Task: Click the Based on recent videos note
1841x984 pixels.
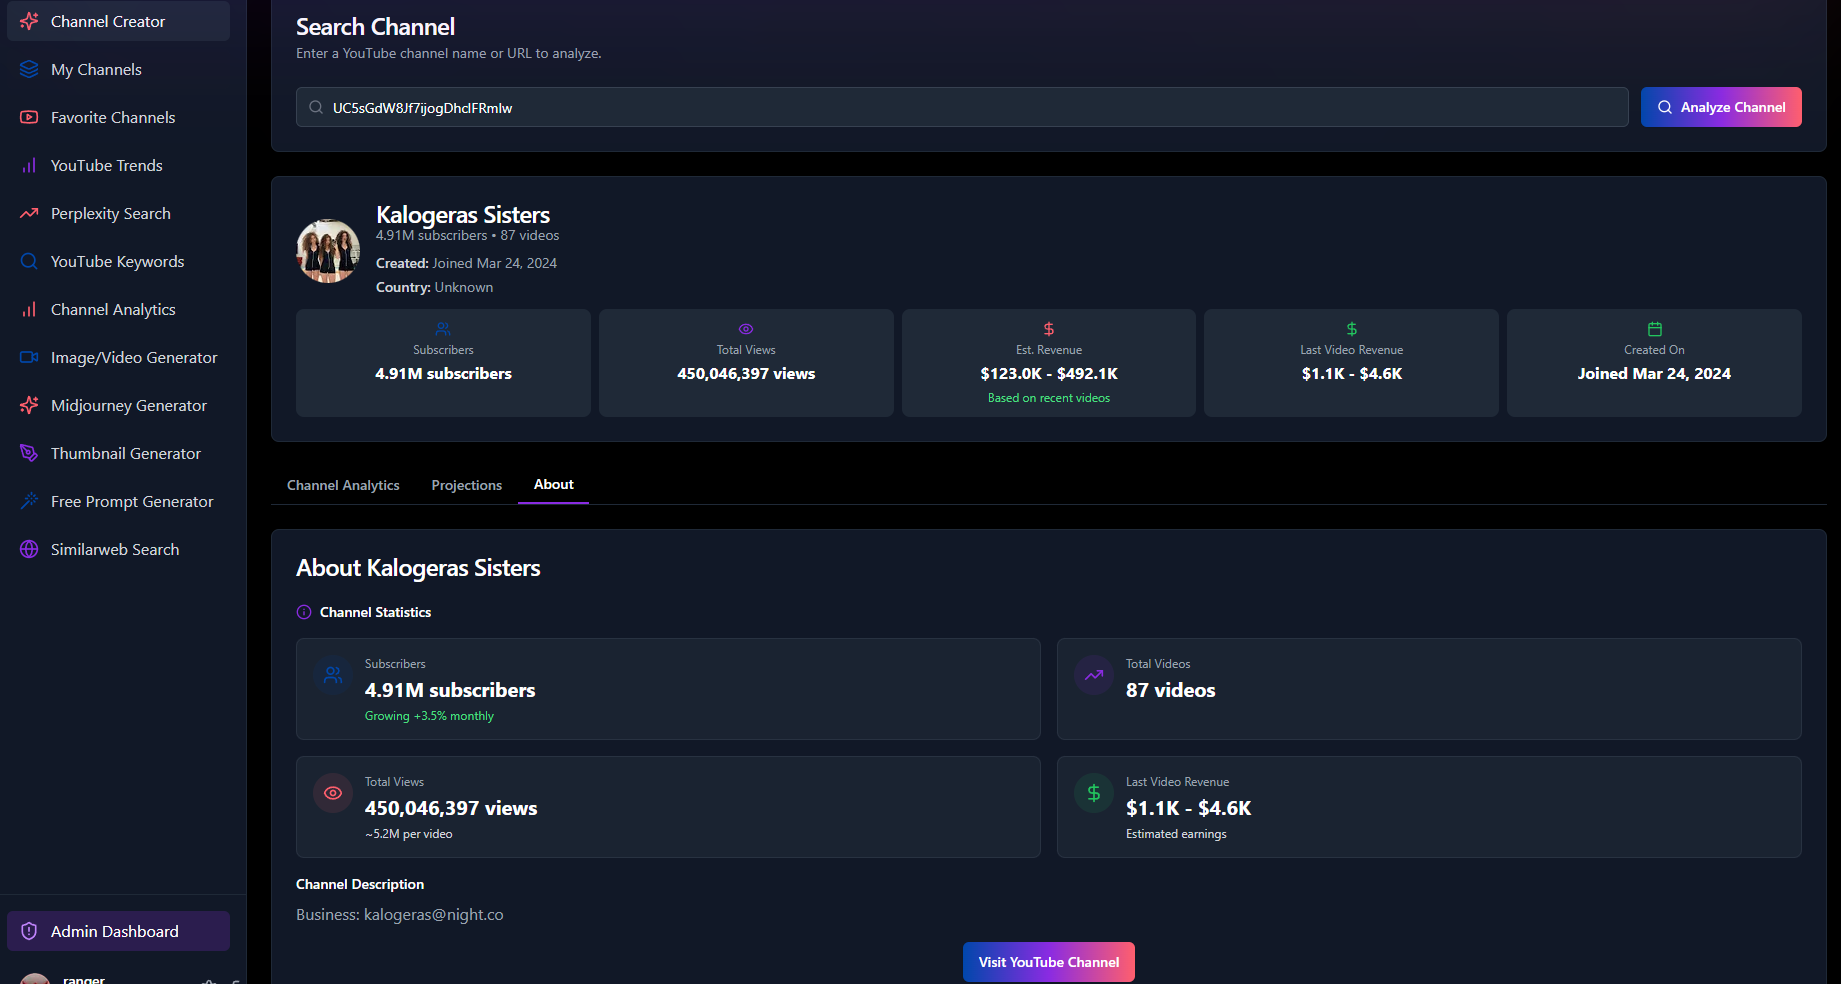Action: pyautogui.click(x=1049, y=398)
